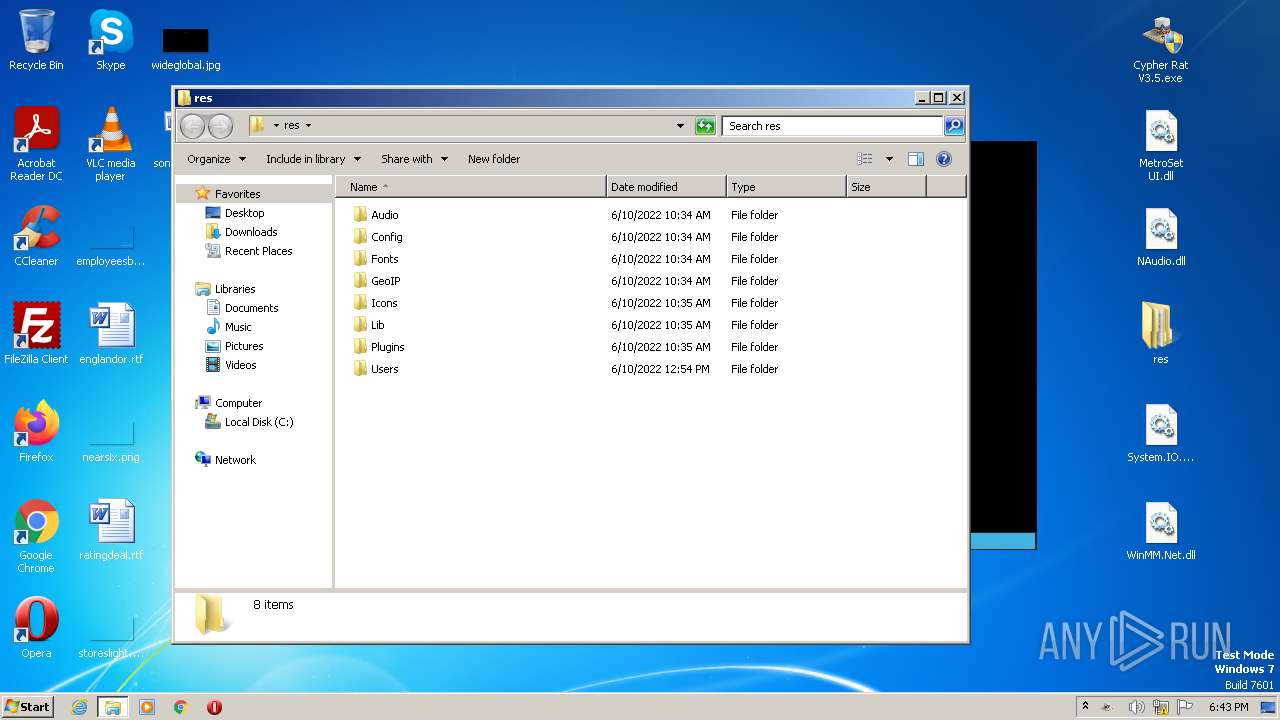Expand the address bar history dropdown
Image resolution: width=1280 pixels, height=720 pixels.
click(x=680, y=126)
